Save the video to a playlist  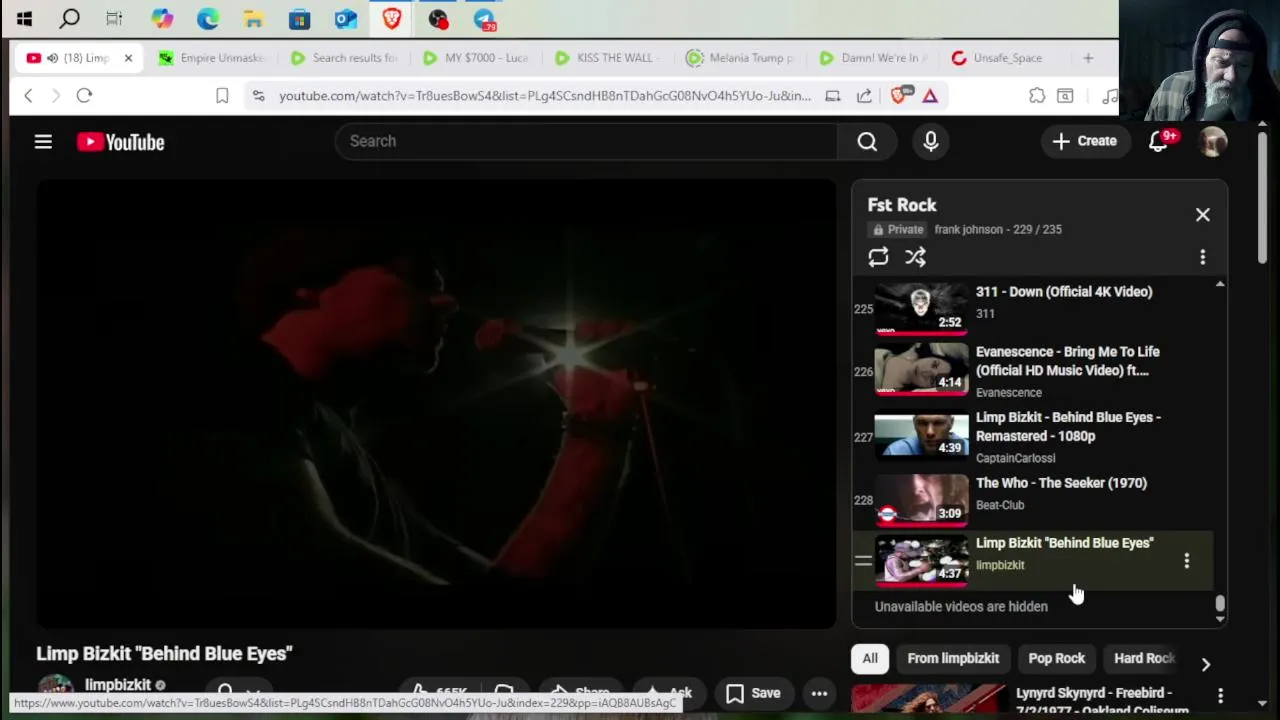point(753,693)
